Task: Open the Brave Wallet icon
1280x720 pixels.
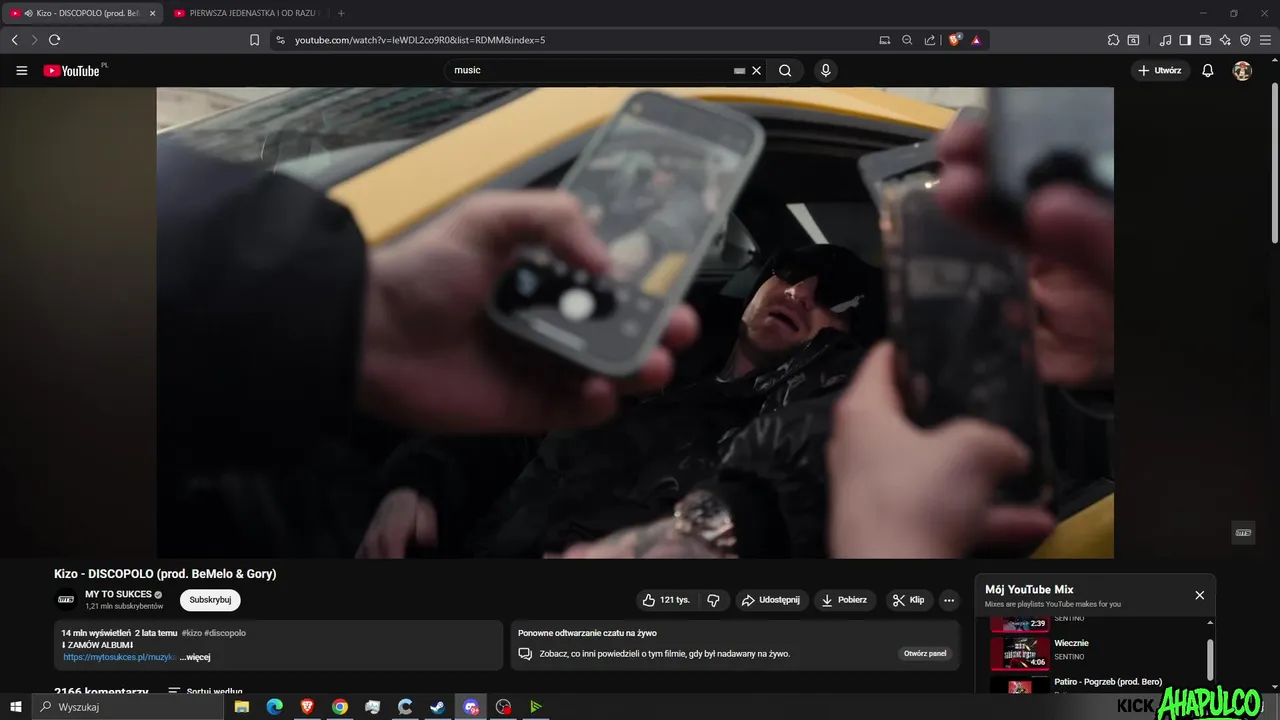Action: 1205,40
